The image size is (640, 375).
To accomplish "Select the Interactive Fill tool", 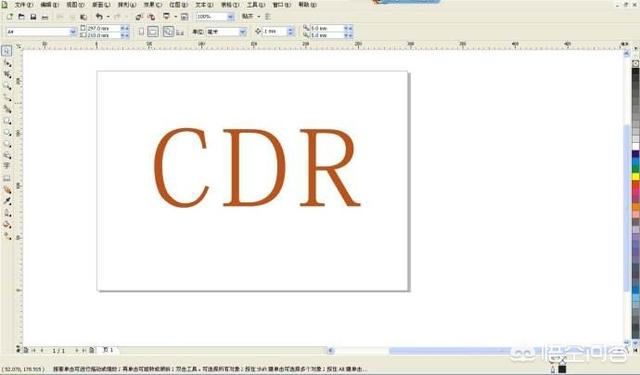I will pos(7,236).
